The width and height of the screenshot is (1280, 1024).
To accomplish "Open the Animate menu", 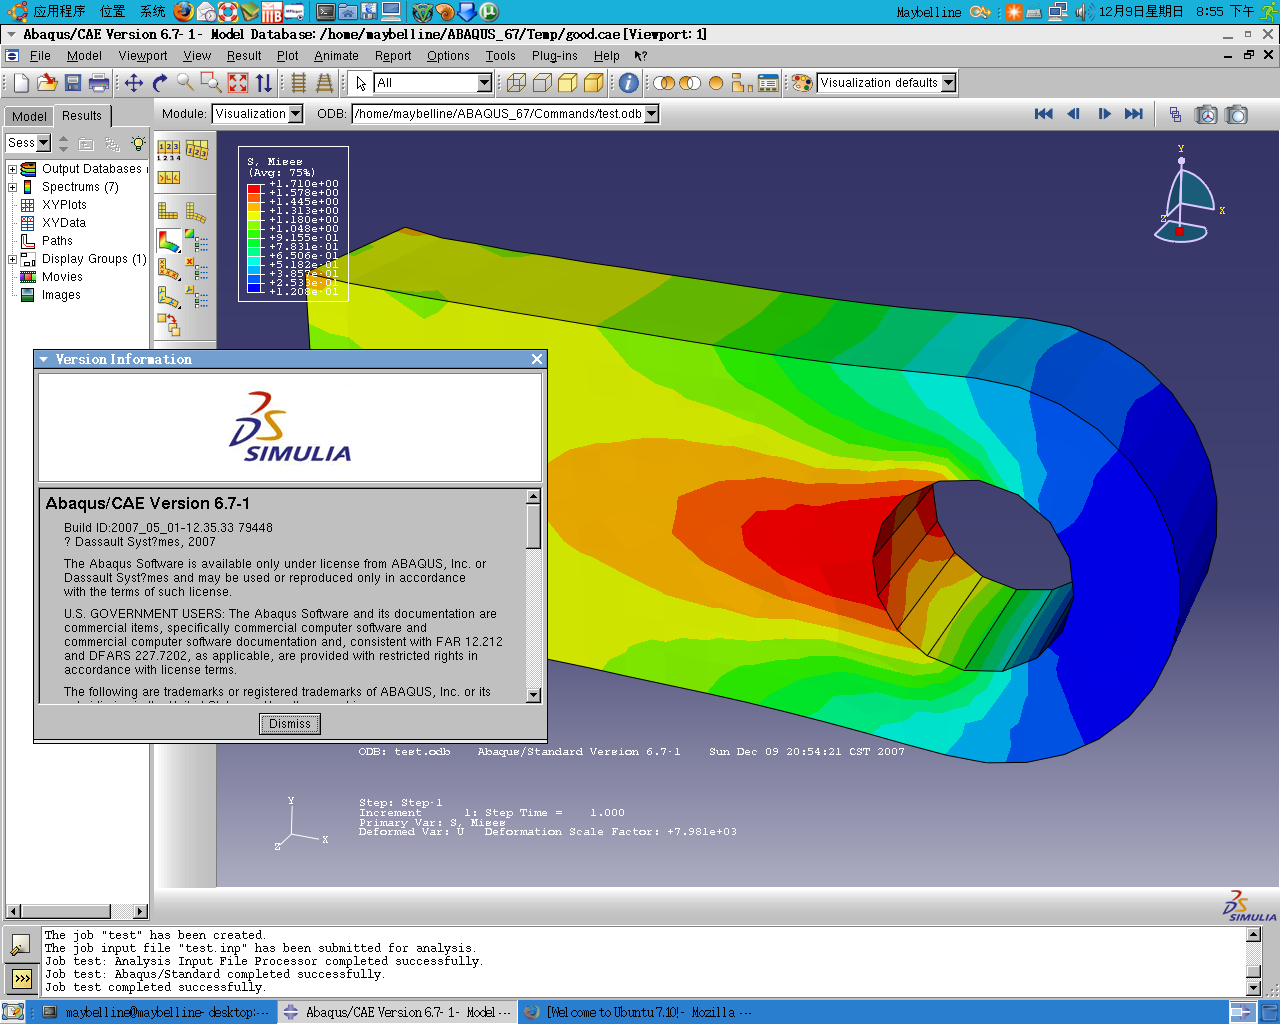I will pos(336,56).
